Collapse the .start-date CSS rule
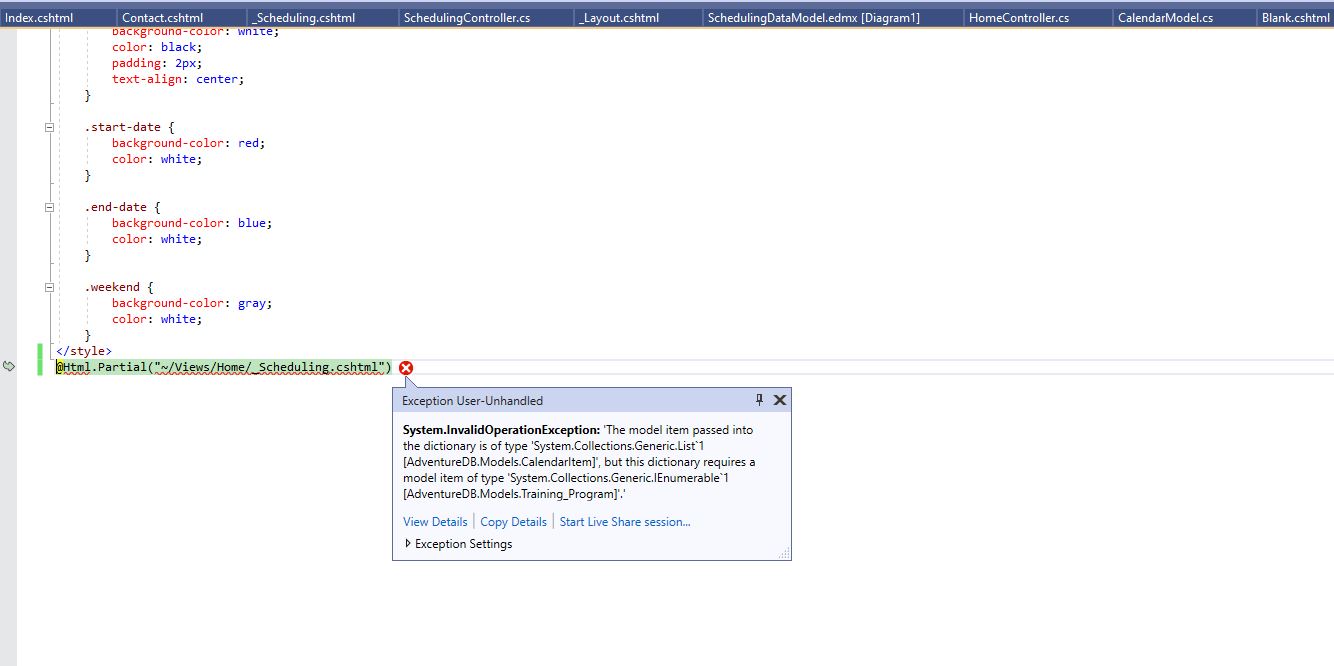 pos(49,127)
